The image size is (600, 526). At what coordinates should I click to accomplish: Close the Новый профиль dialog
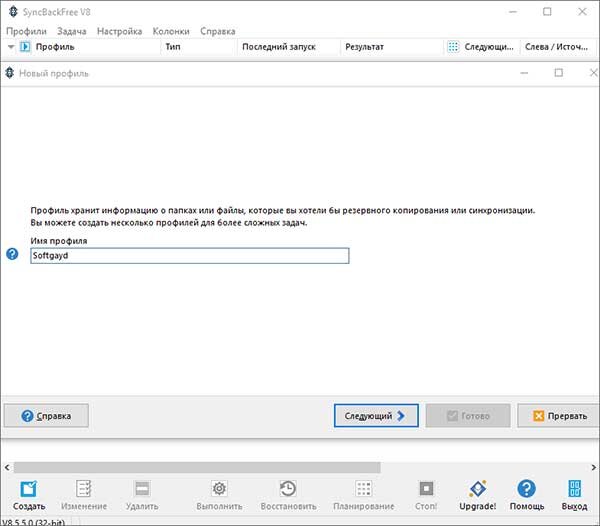(x=593, y=73)
